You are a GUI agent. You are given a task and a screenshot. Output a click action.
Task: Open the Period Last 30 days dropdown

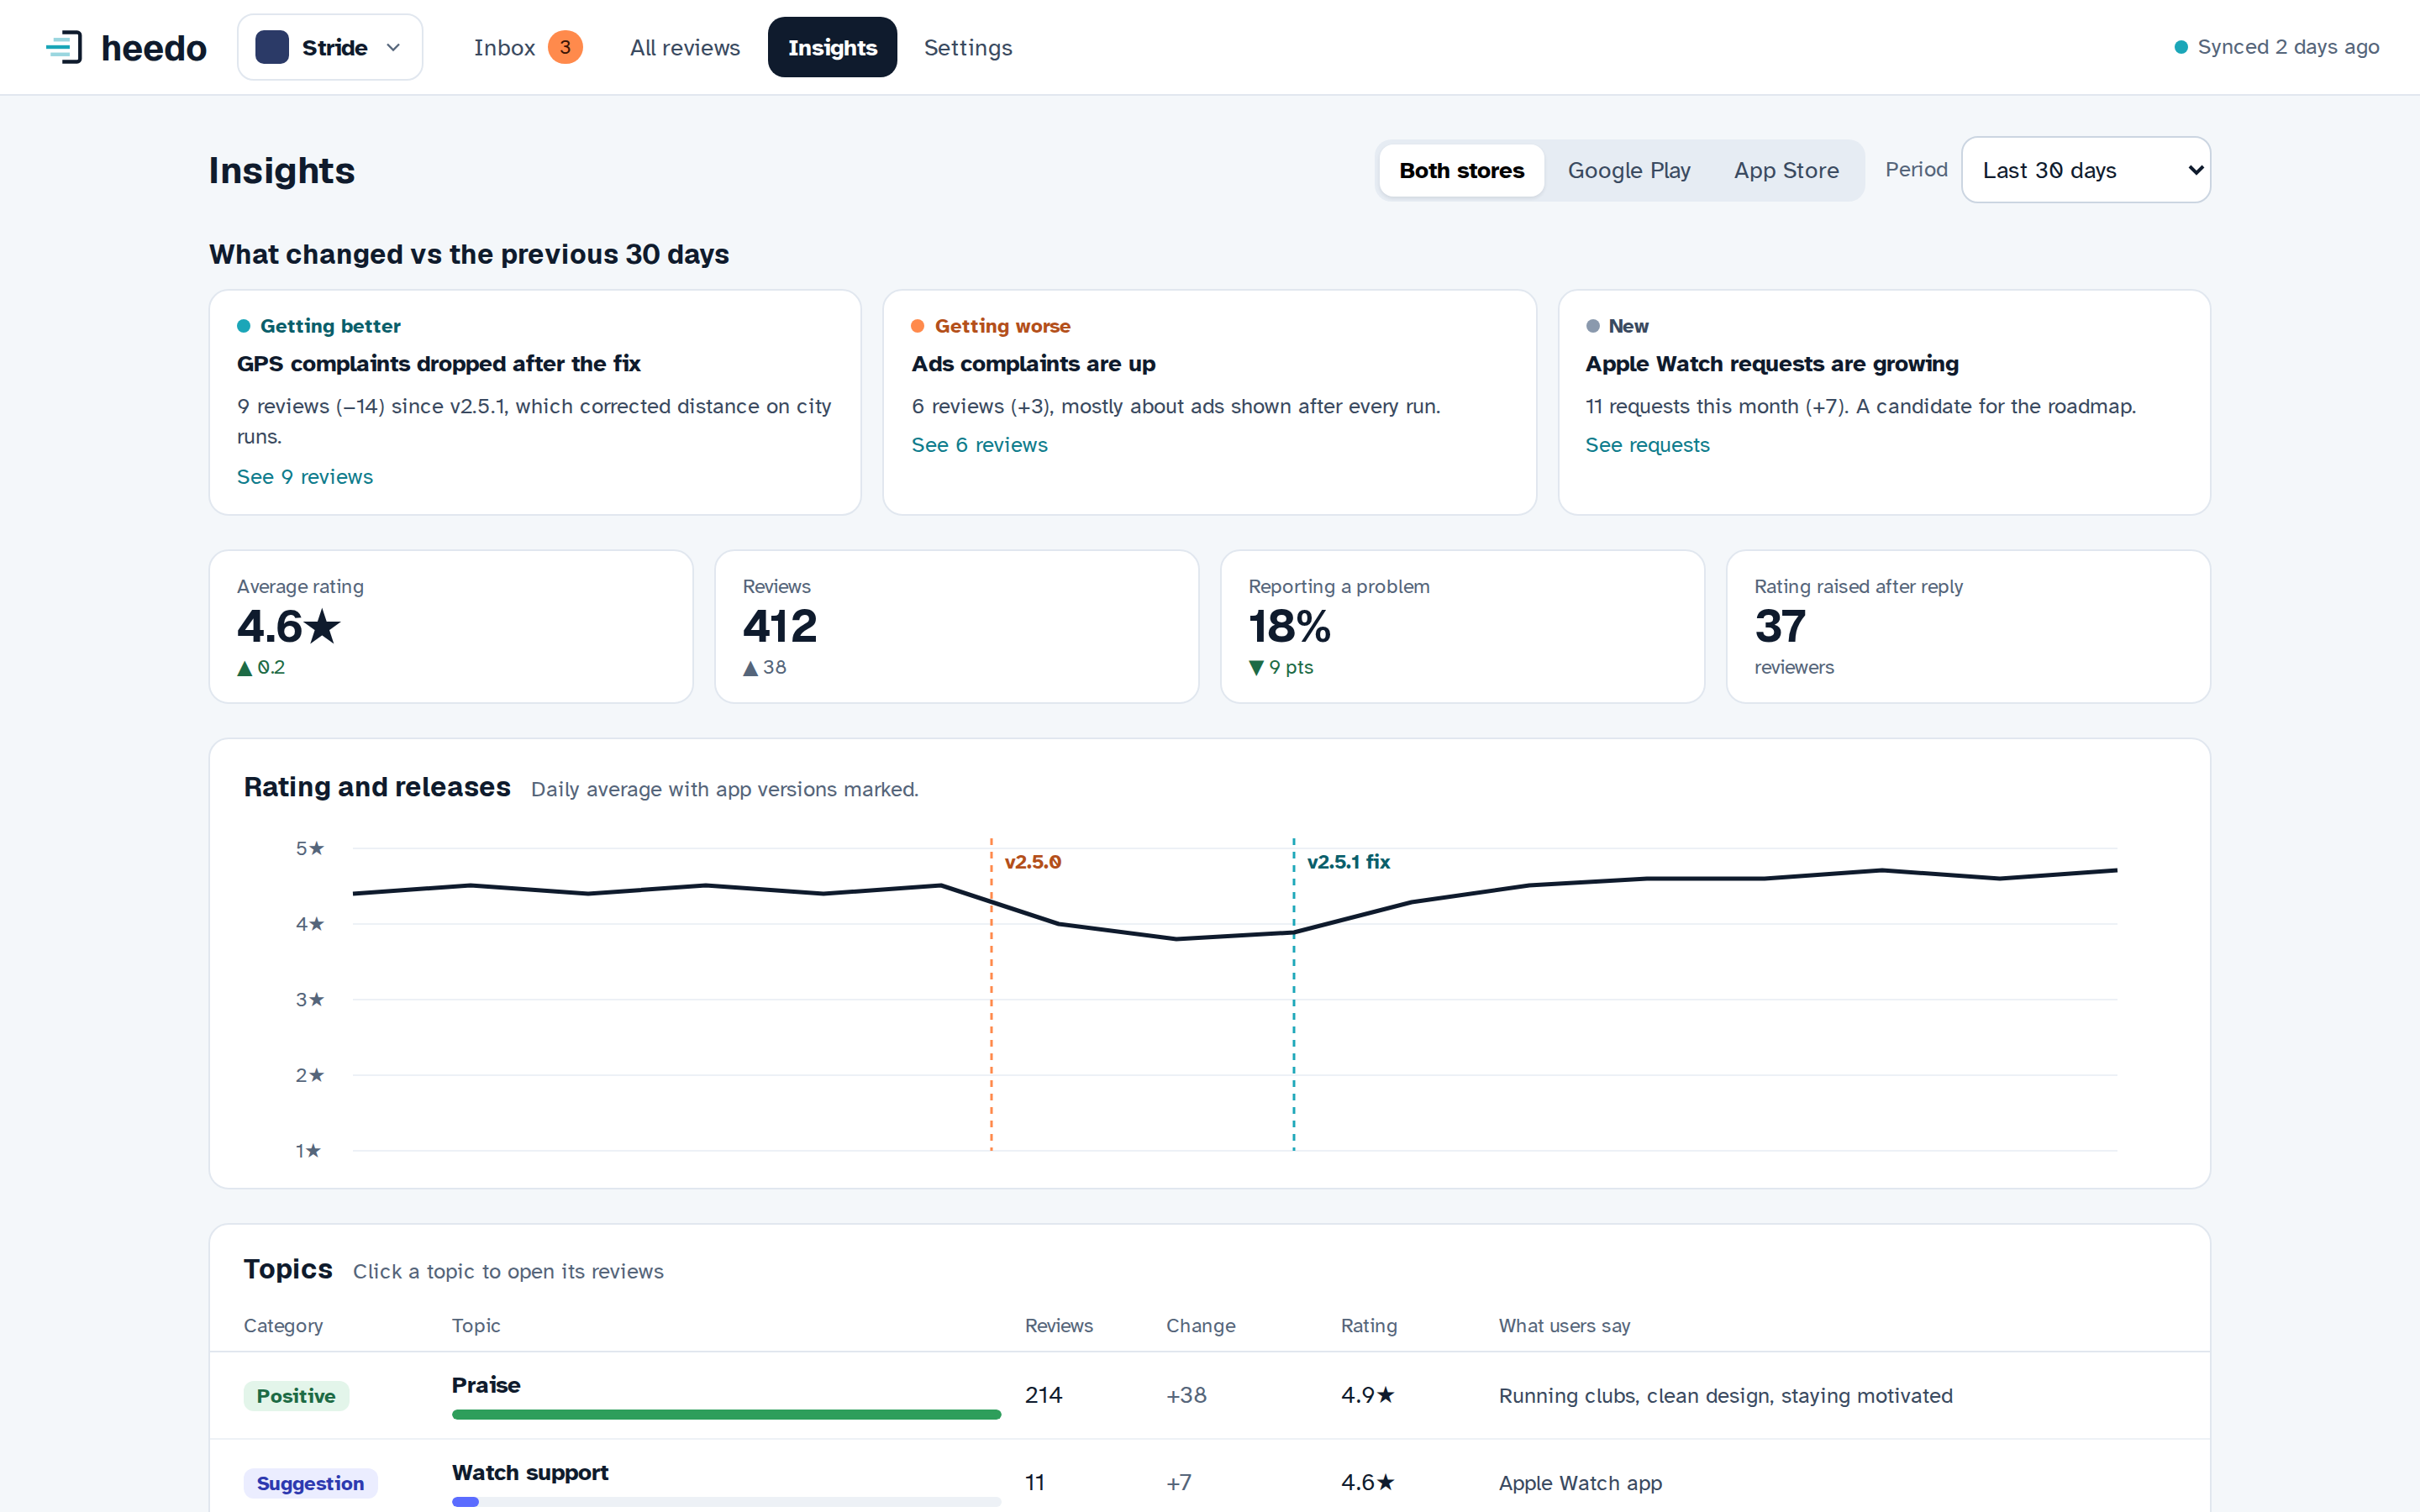(x=2086, y=170)
